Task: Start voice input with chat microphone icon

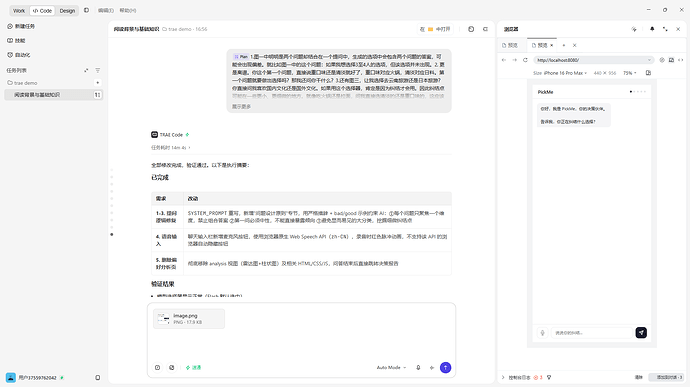Action: [418, 368]
